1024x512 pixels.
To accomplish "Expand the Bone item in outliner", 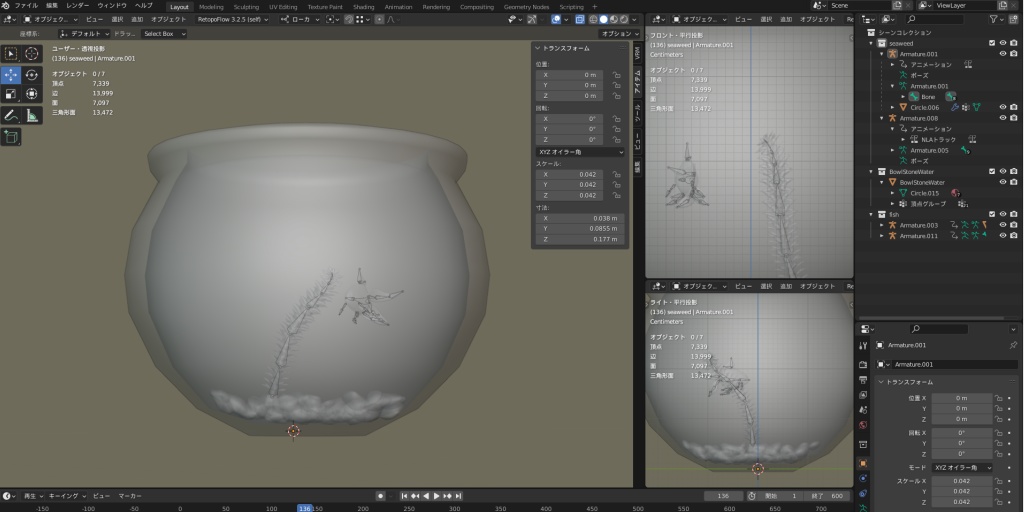I will [x=903, y=97].
